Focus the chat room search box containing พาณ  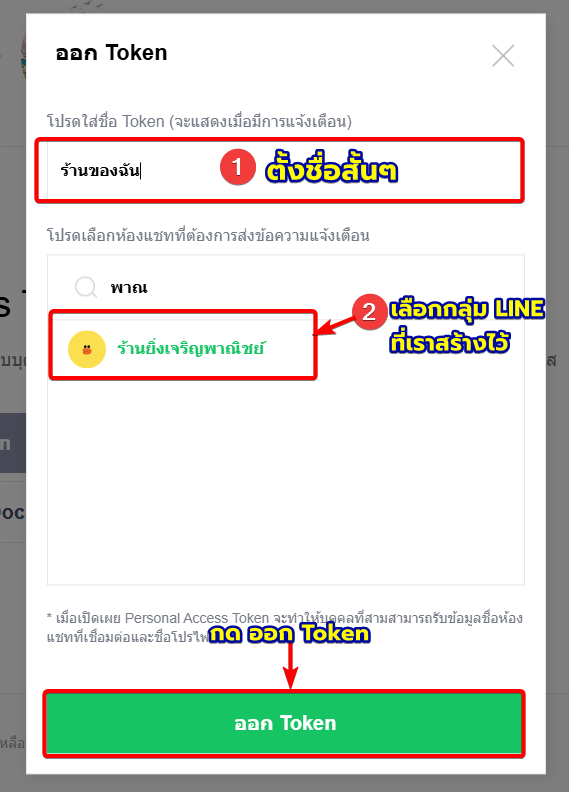286,287
